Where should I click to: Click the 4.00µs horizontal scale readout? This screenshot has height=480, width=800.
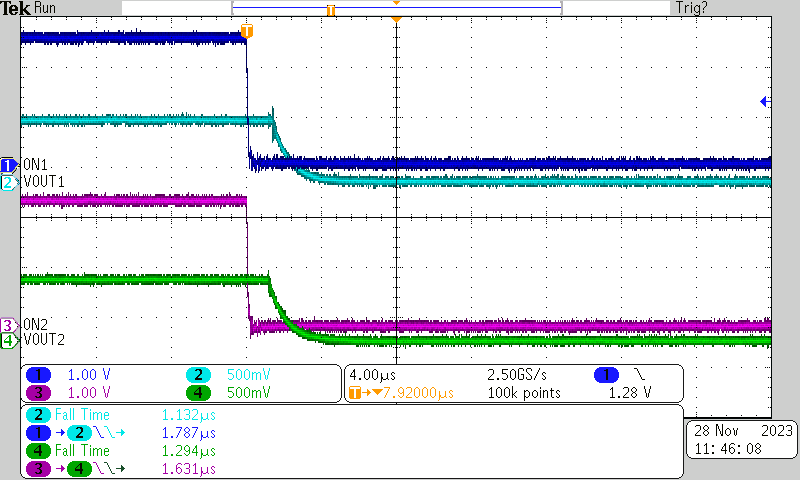click(372, 375)
